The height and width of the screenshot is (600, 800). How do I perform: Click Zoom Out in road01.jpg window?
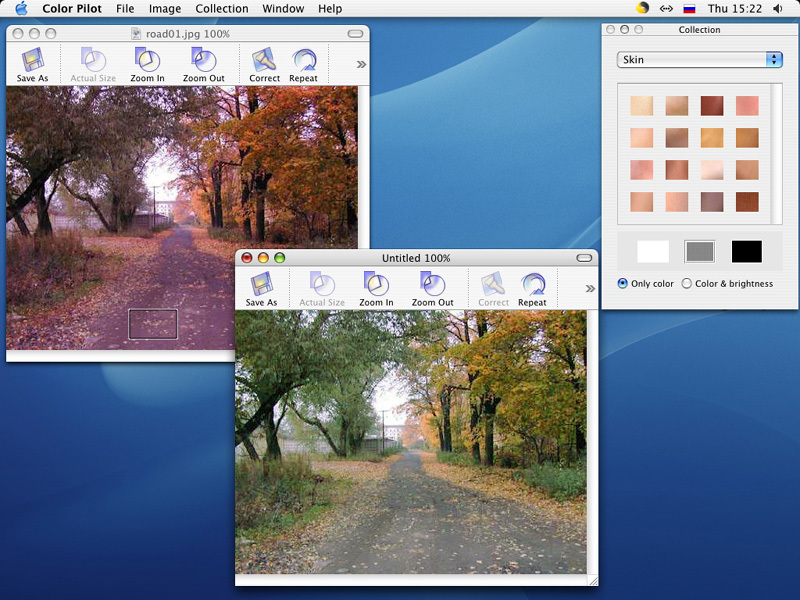coord(204,65)
